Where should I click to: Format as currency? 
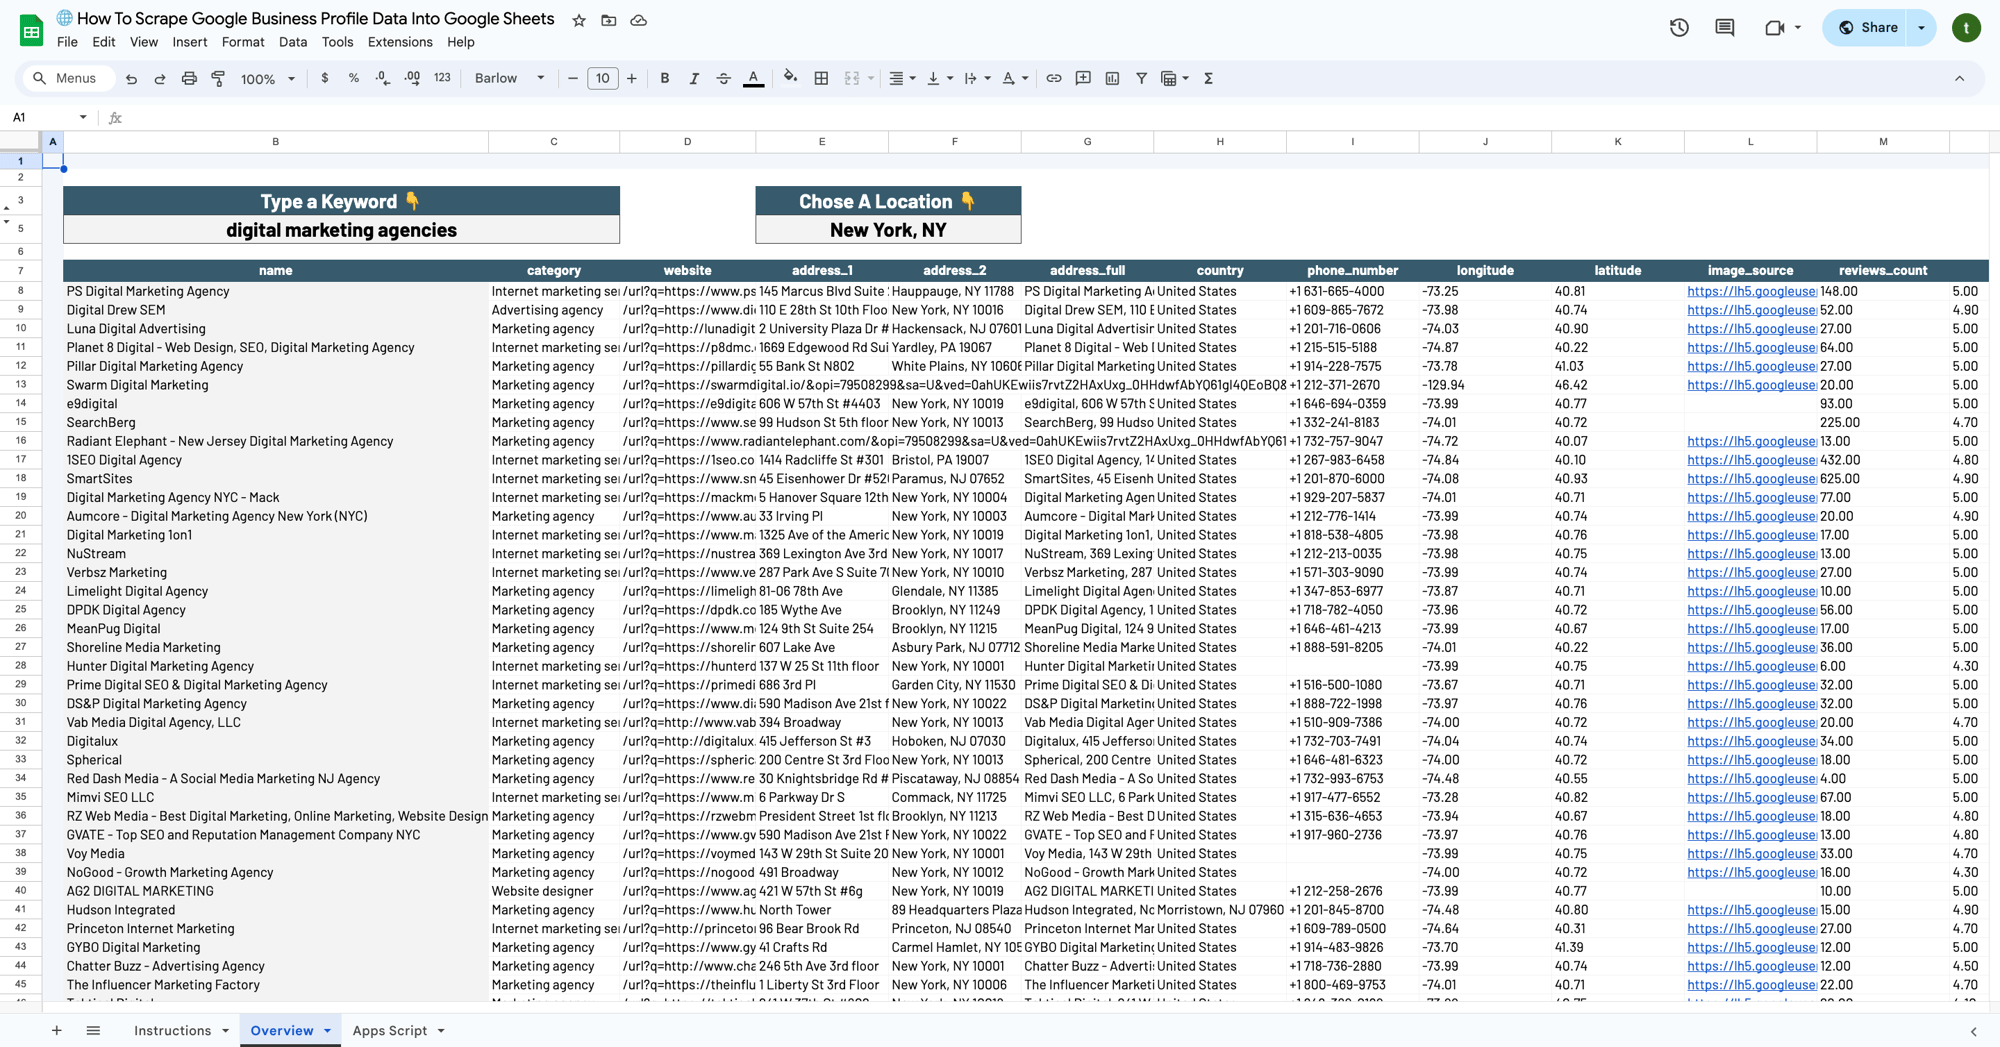tap(324, 78)
